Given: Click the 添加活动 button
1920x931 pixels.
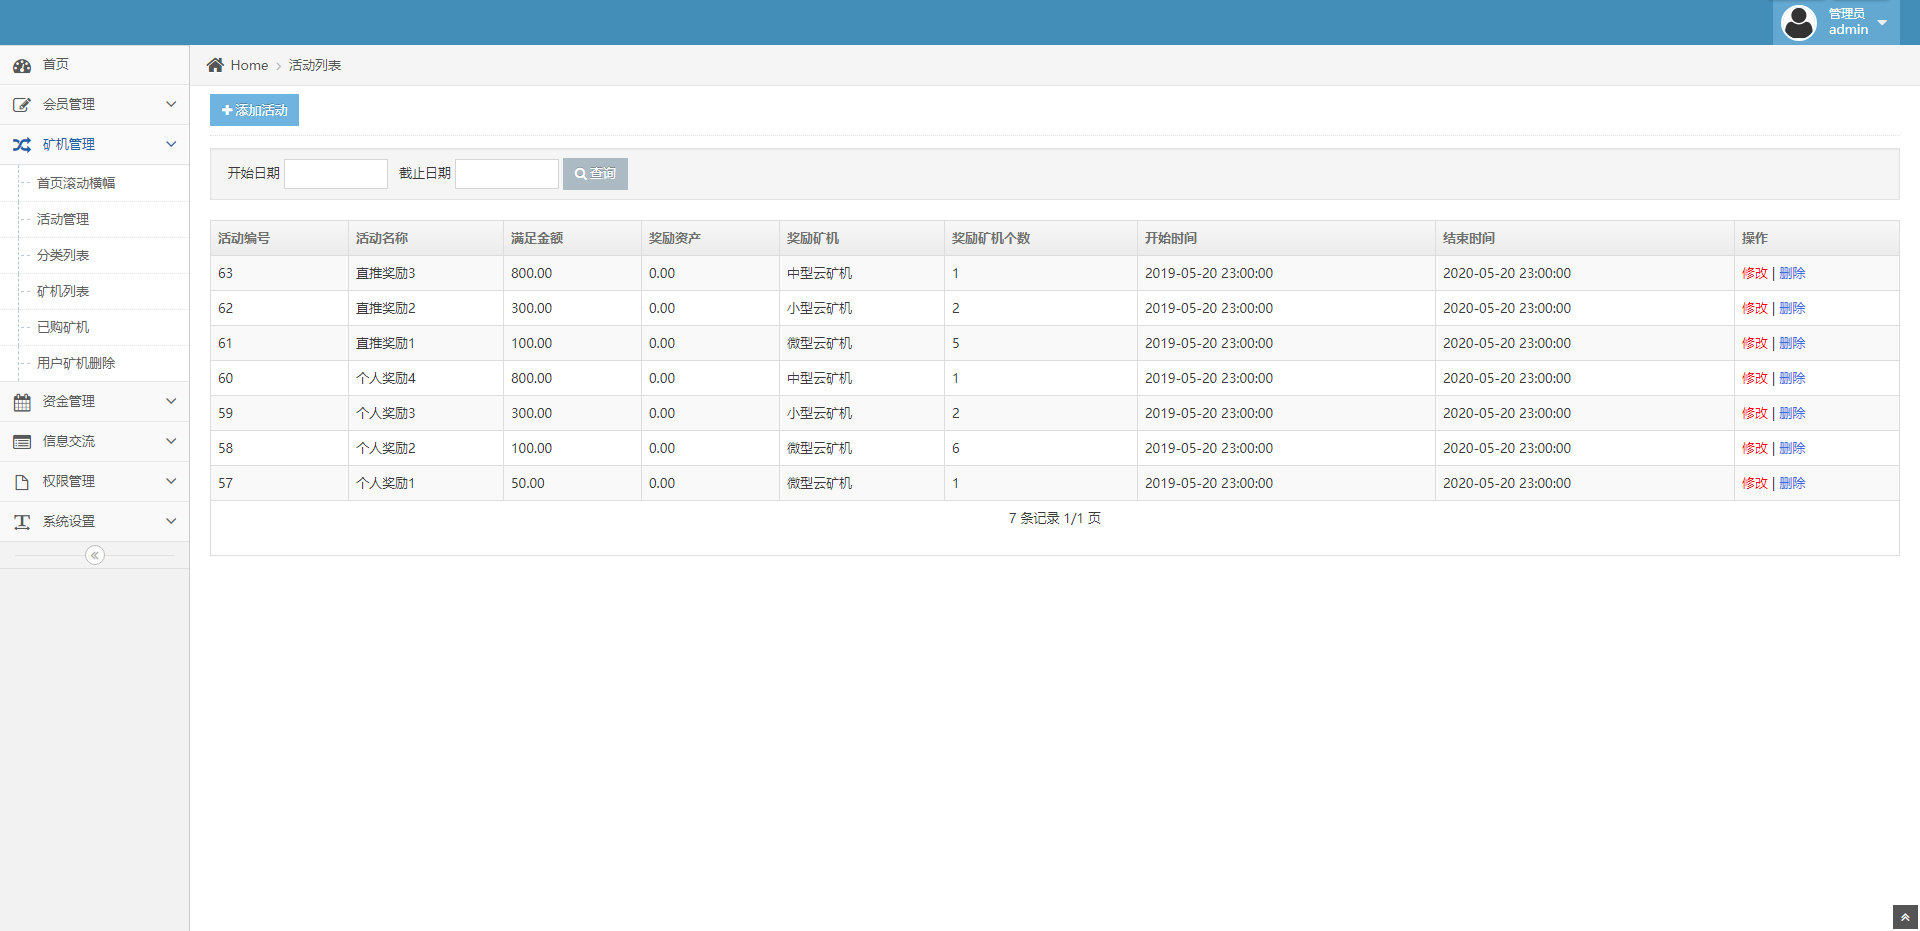Looking at the screenshot, I should [x=254, y=110].
